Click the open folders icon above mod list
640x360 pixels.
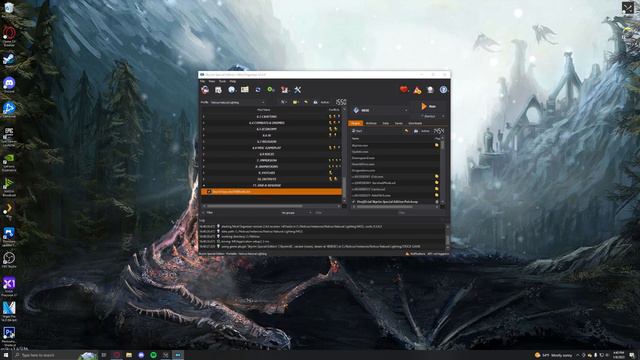pyautogui.click(x=296, y=102)
